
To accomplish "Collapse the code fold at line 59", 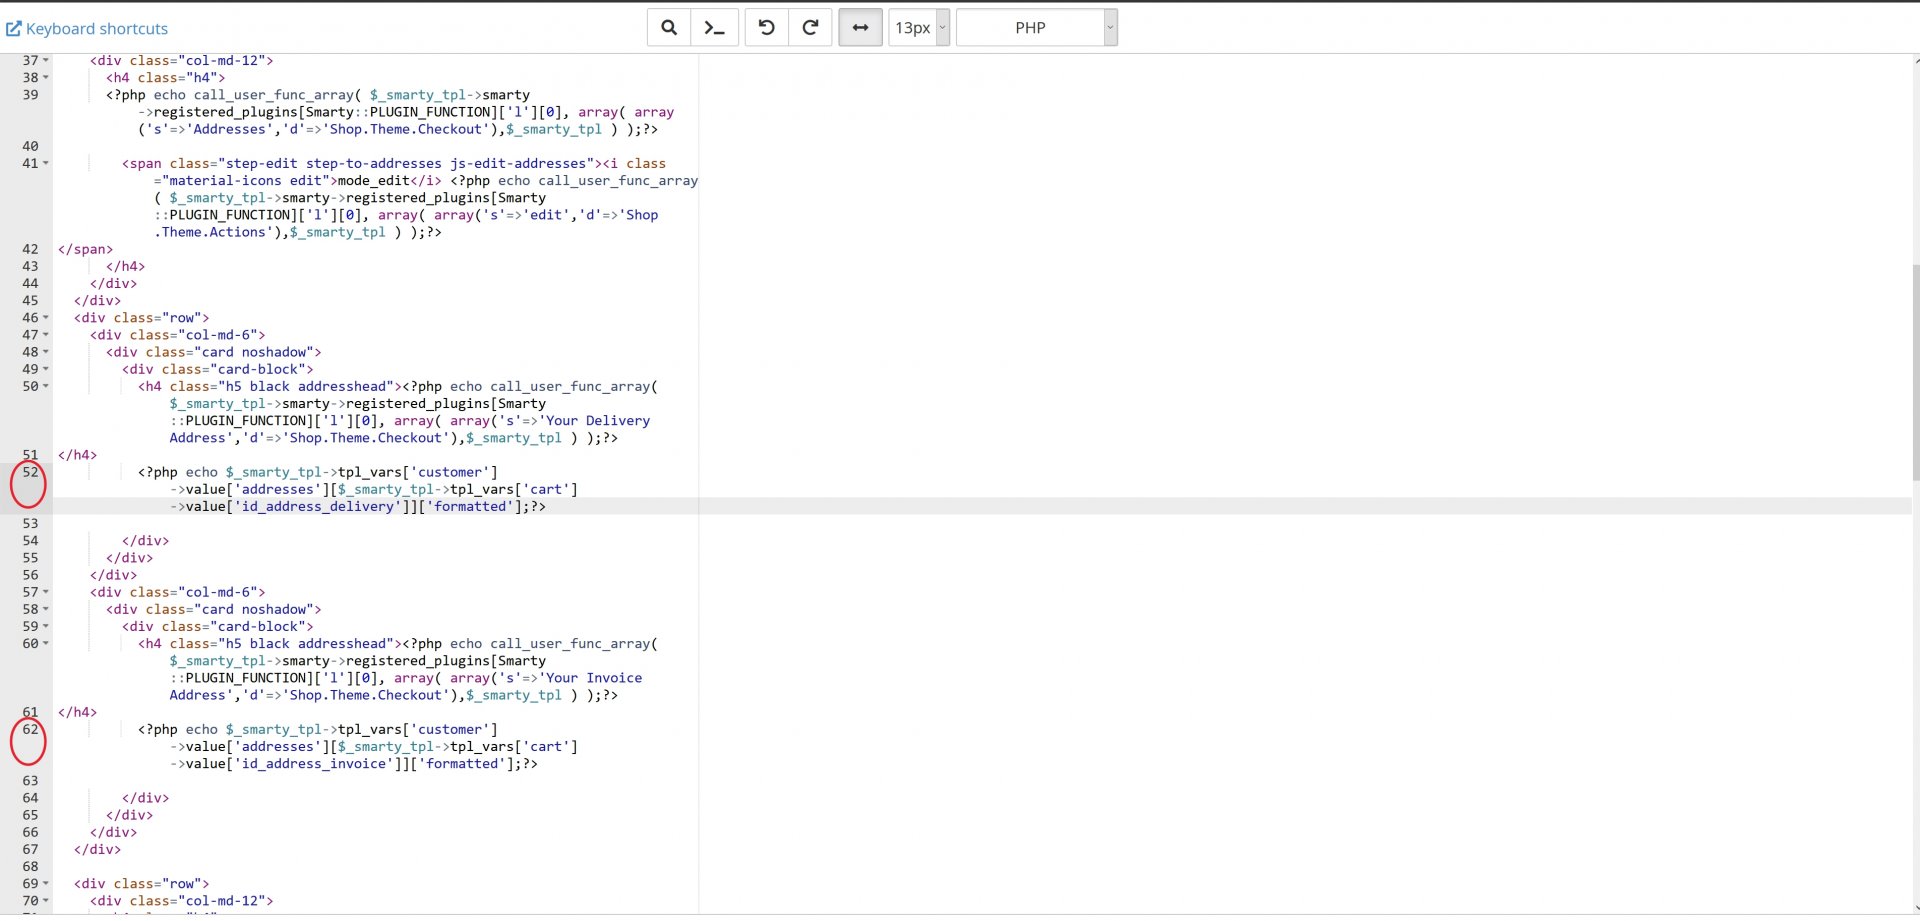I will pos(46,627).
